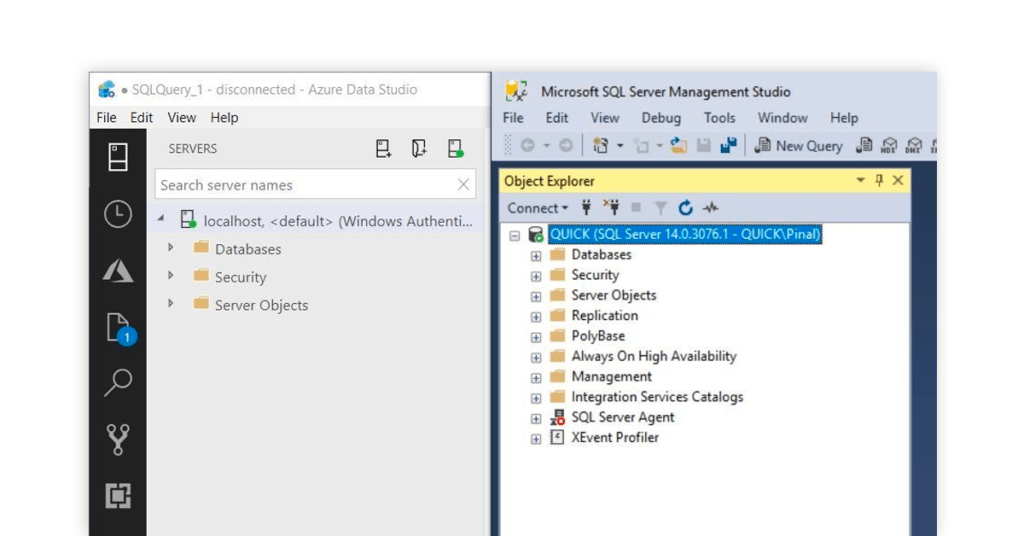Viewport: 1024px width, 536px height.
Task: Open Tools menu in SSMS
Action: click(x=719, y=118)
